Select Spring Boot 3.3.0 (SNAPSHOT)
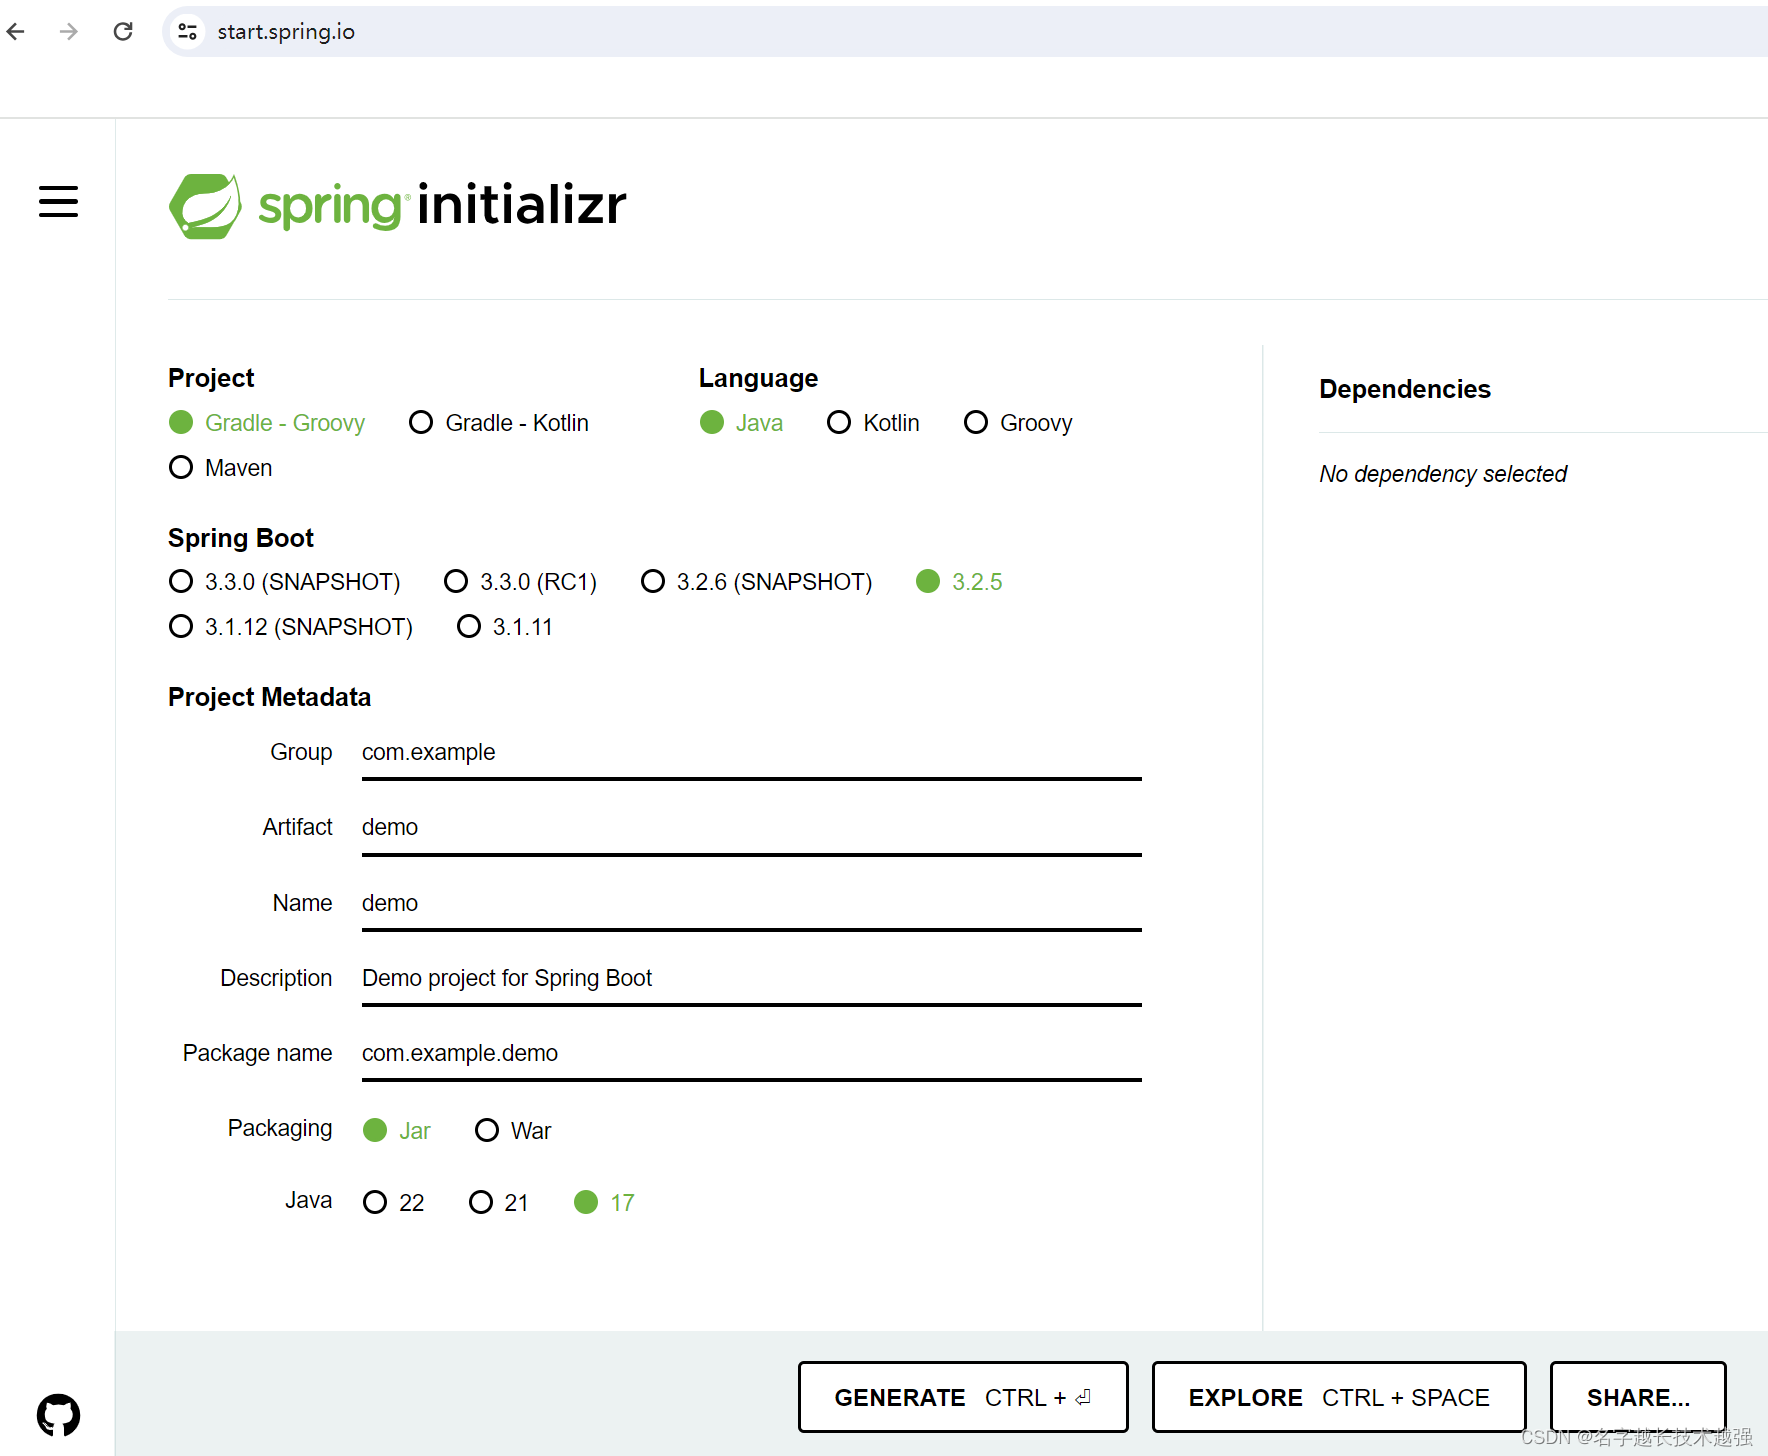The height and width of the screenshot is (1456, 1768). (x=285, y=582)
